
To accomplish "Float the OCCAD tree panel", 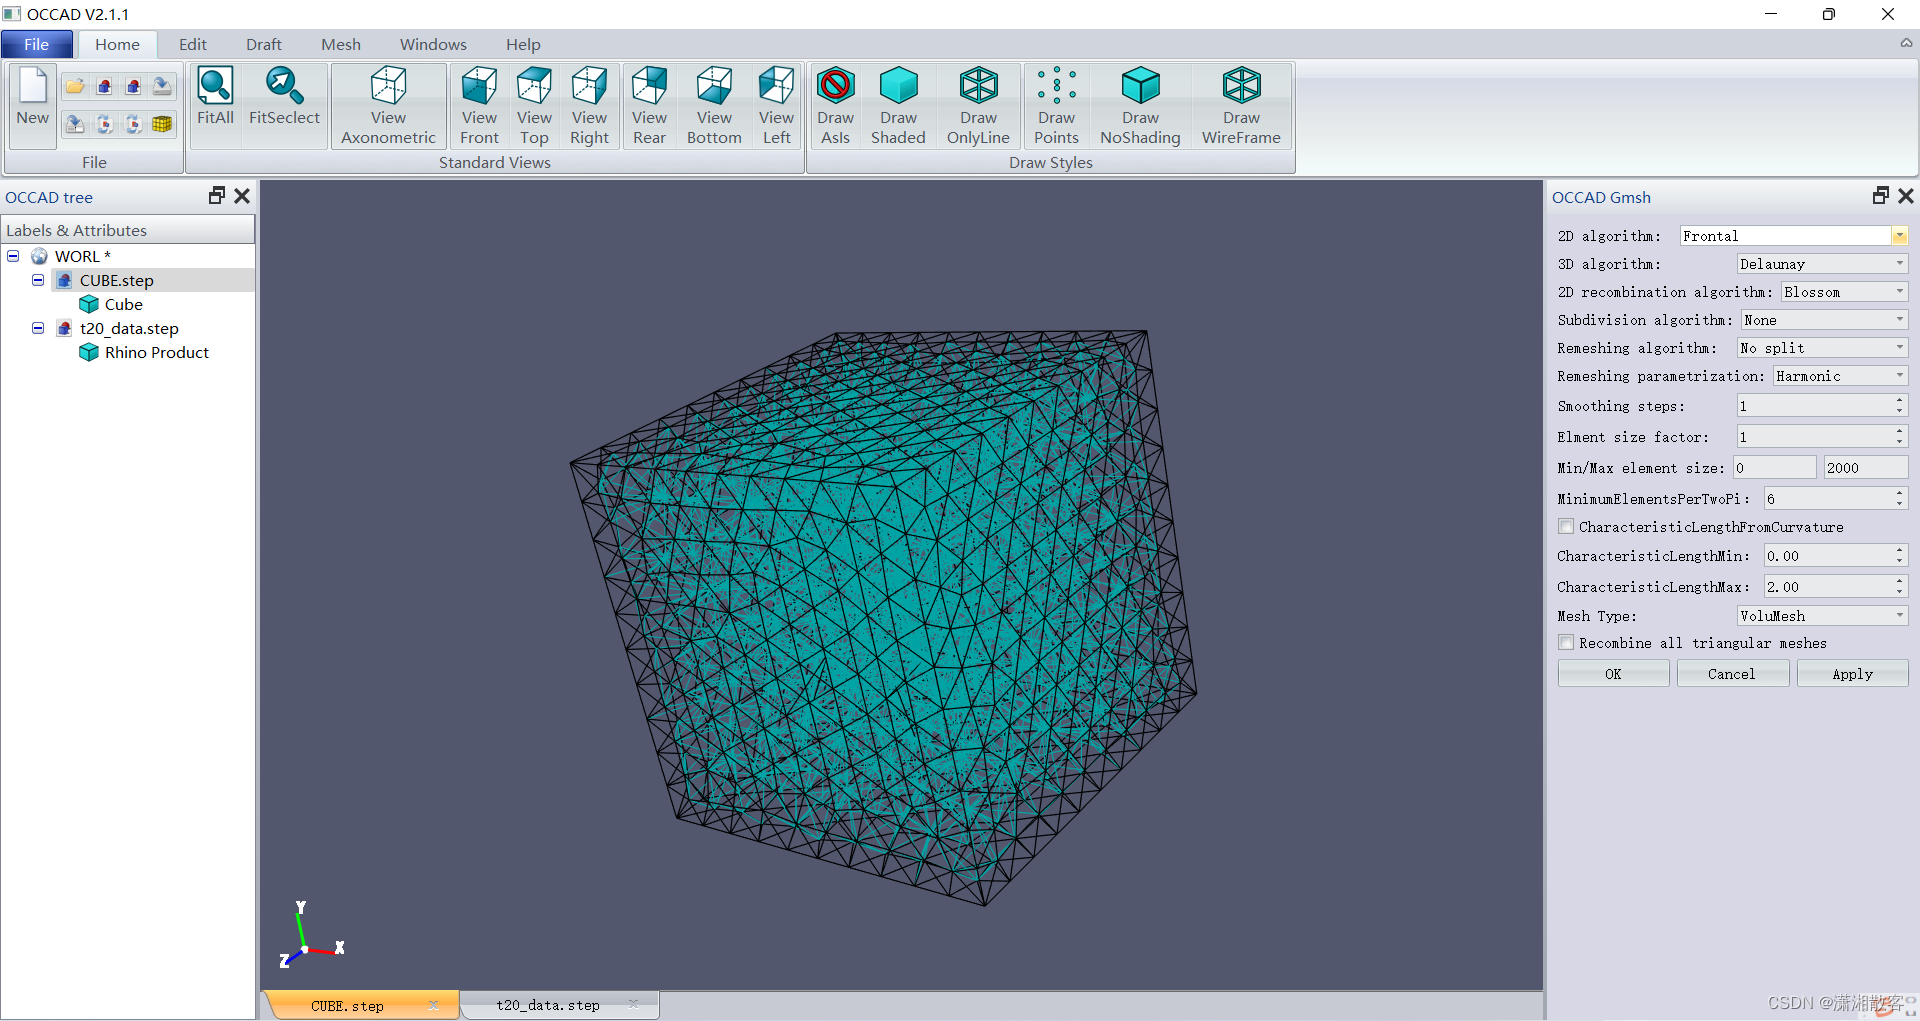I will pos(216,196).
